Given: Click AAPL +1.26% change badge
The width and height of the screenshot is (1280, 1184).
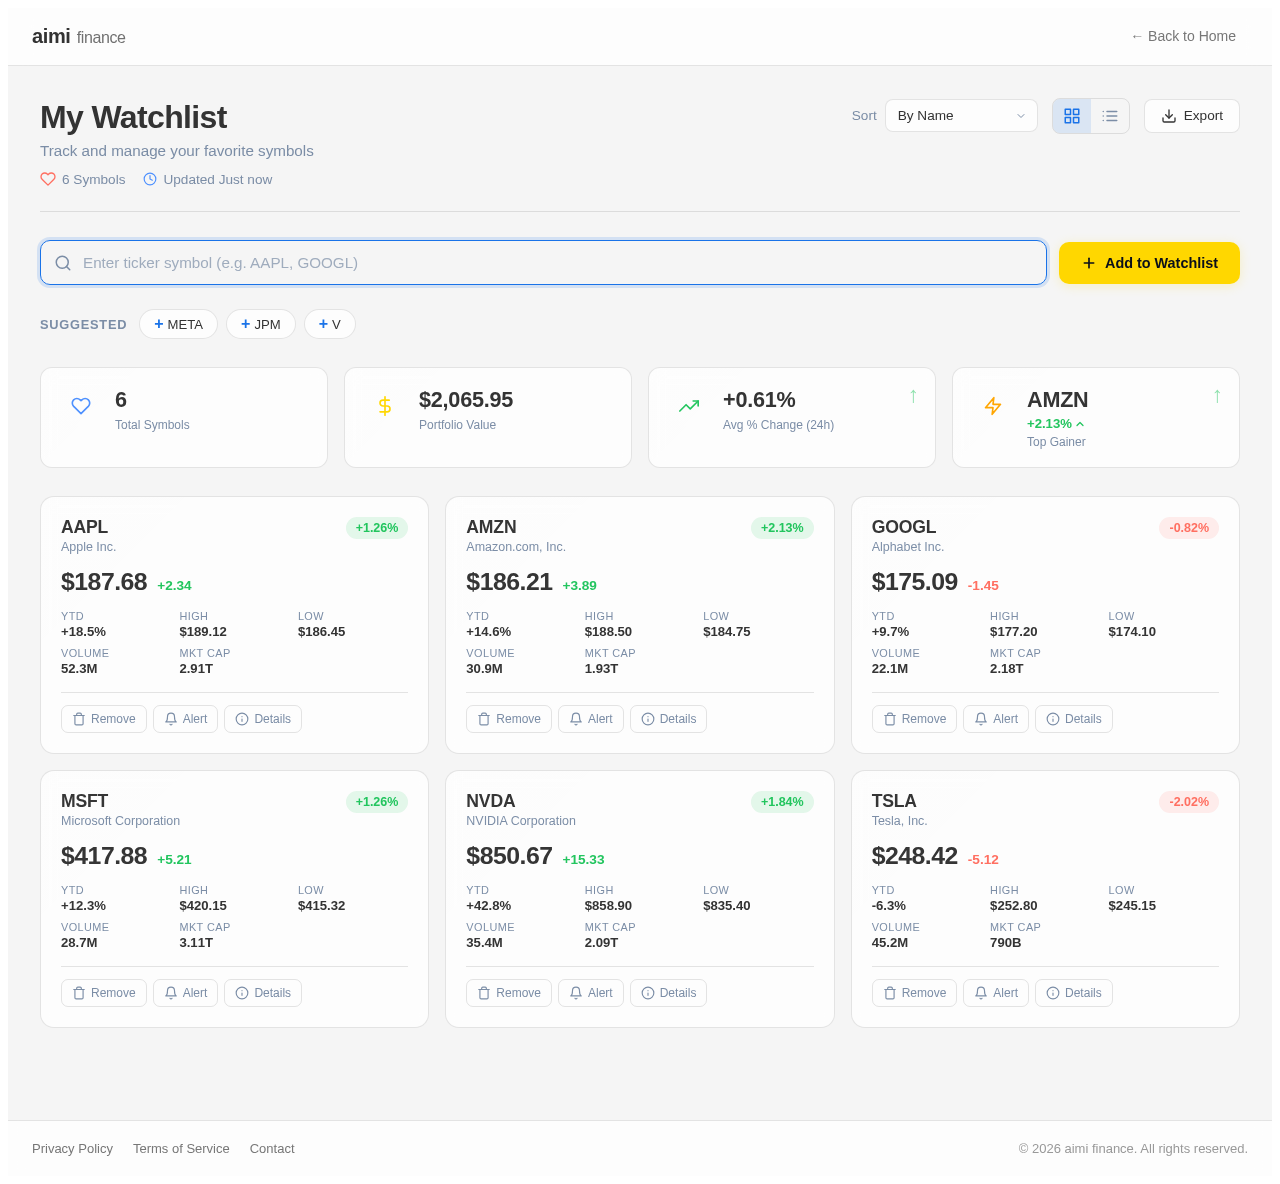Looking at the screenshot, I should (377, 528).
